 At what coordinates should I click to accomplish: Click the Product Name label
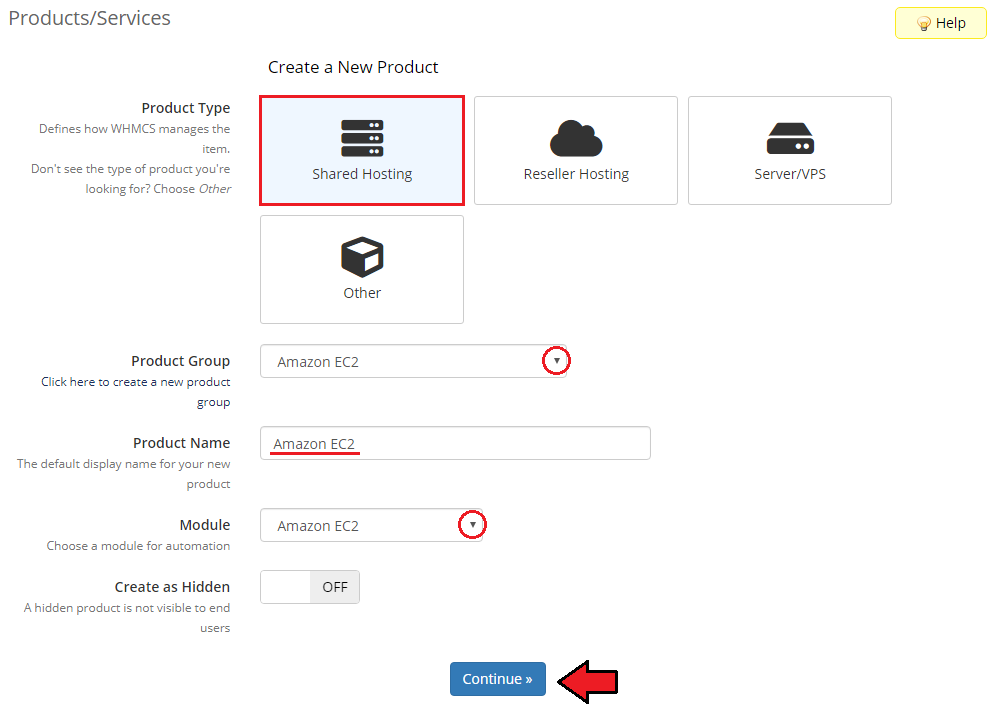tap(181, 442)
